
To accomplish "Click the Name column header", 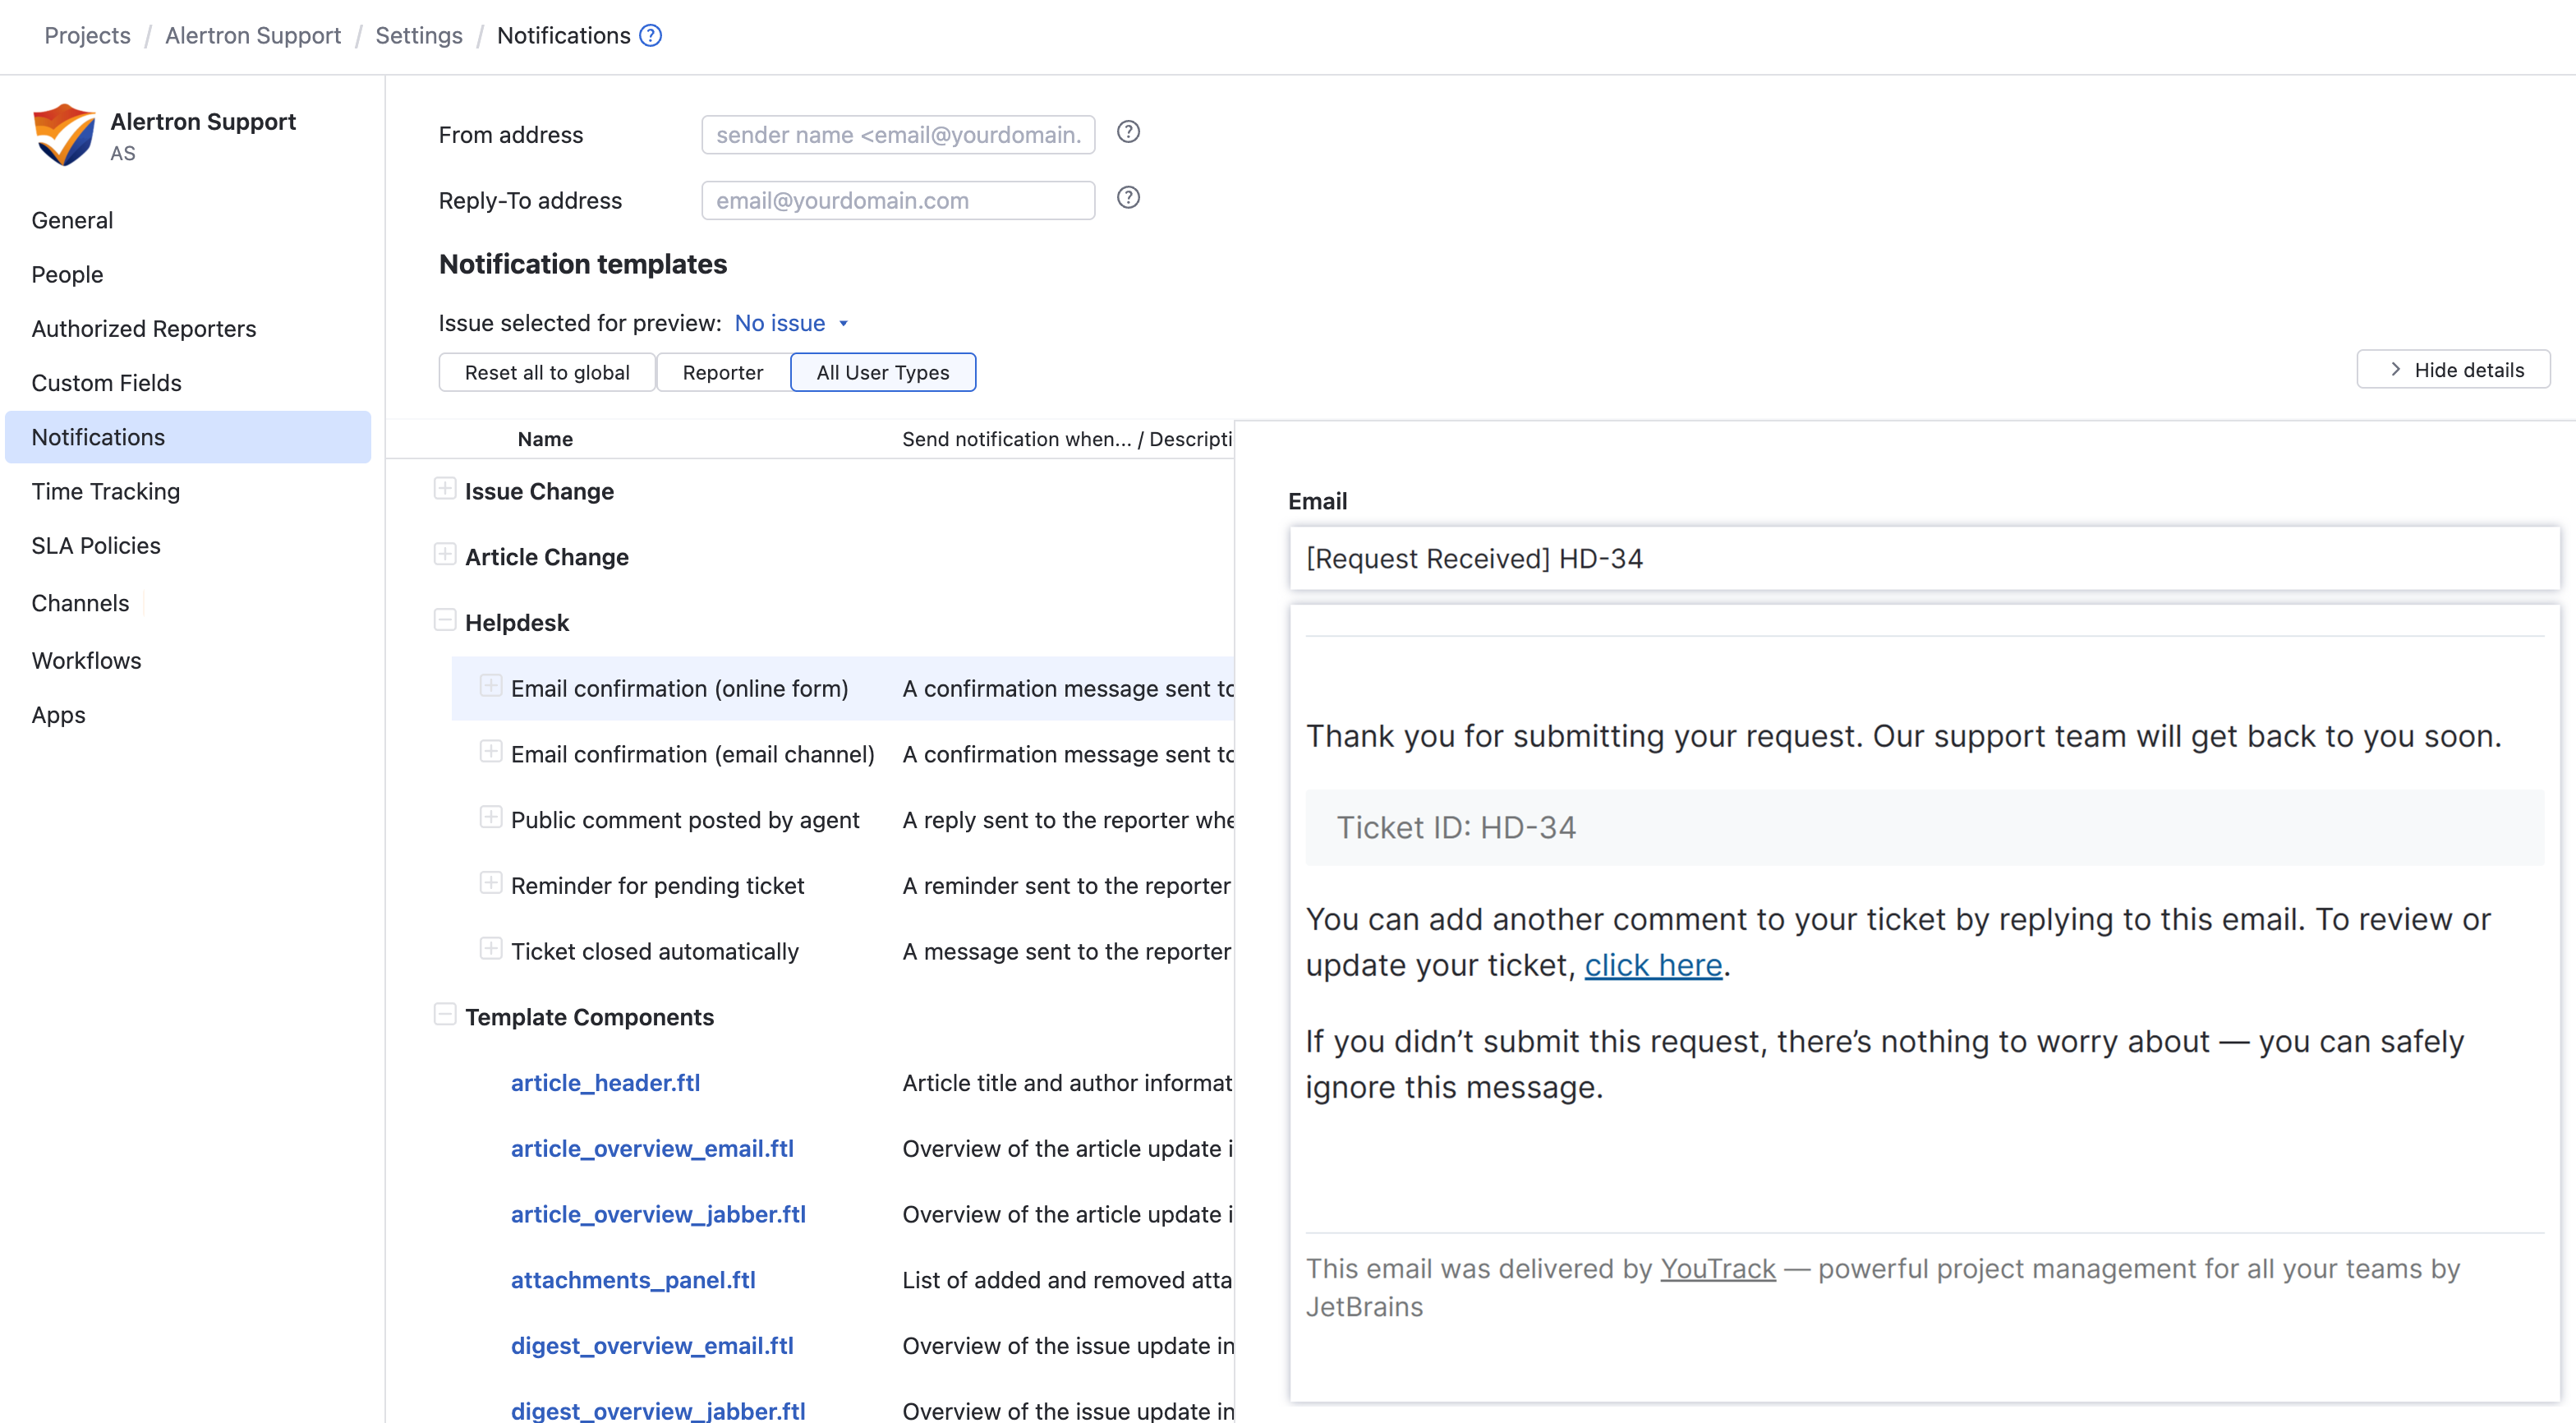I will (x=545, y=439).
